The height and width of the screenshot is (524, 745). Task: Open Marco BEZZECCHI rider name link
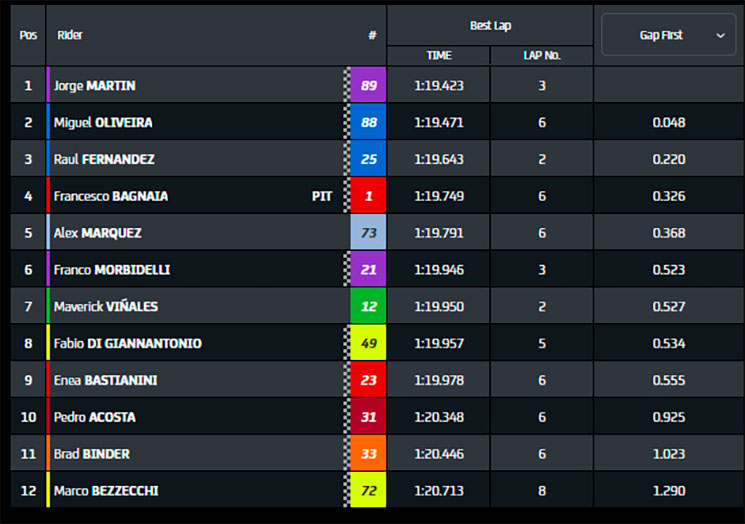point(106,491)
